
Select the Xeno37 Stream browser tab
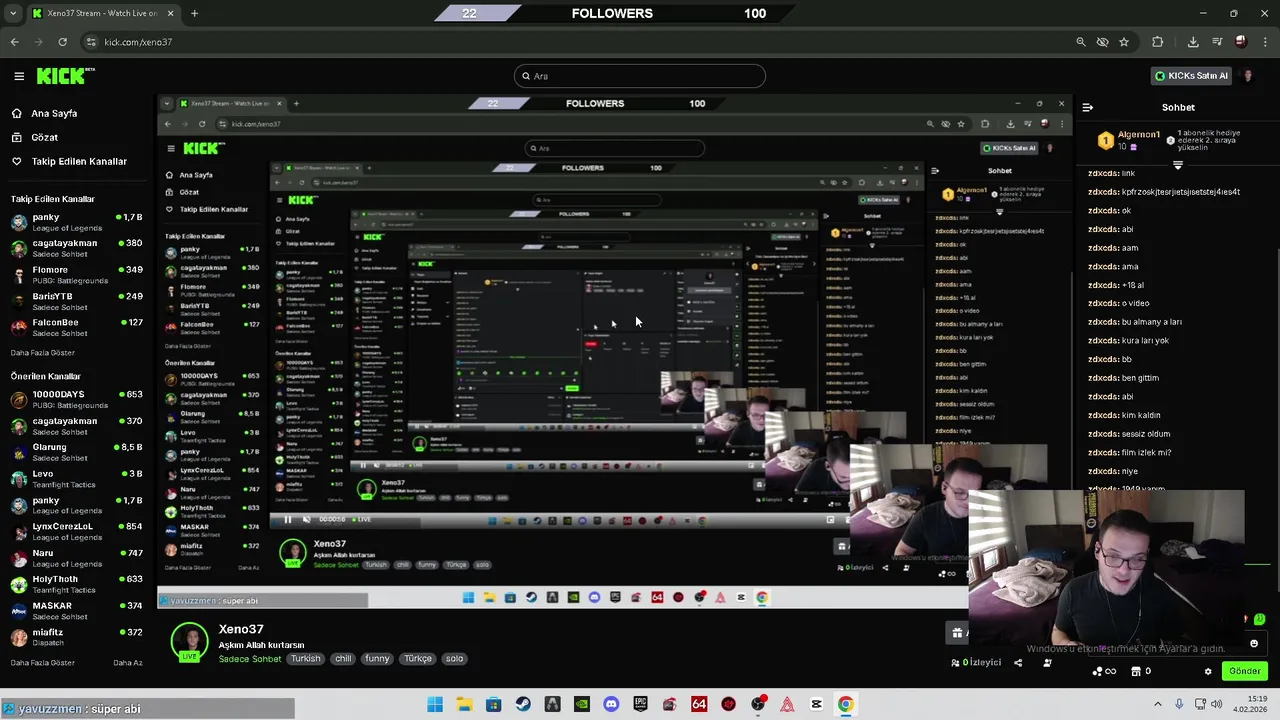tap(103, 13)
